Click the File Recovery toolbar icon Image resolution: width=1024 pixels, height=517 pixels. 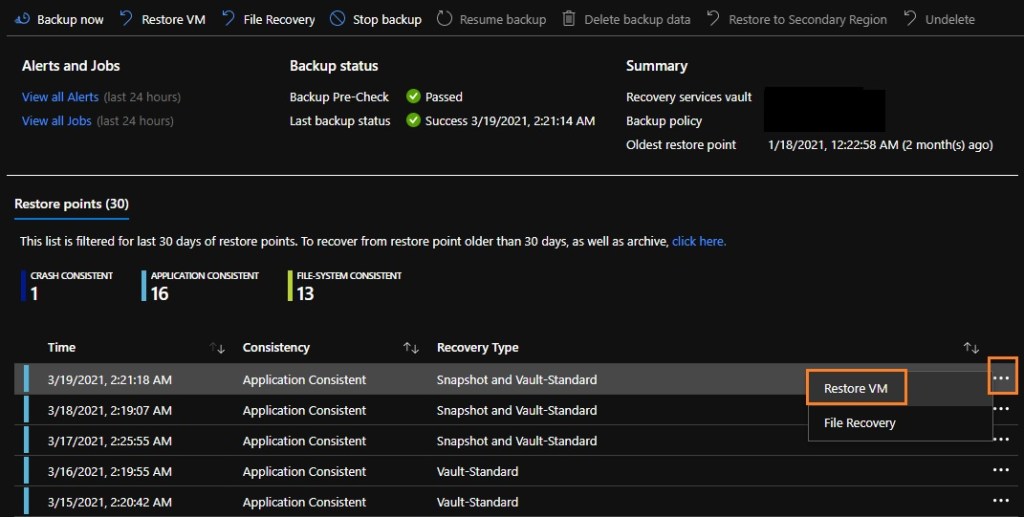pos(229,18)
